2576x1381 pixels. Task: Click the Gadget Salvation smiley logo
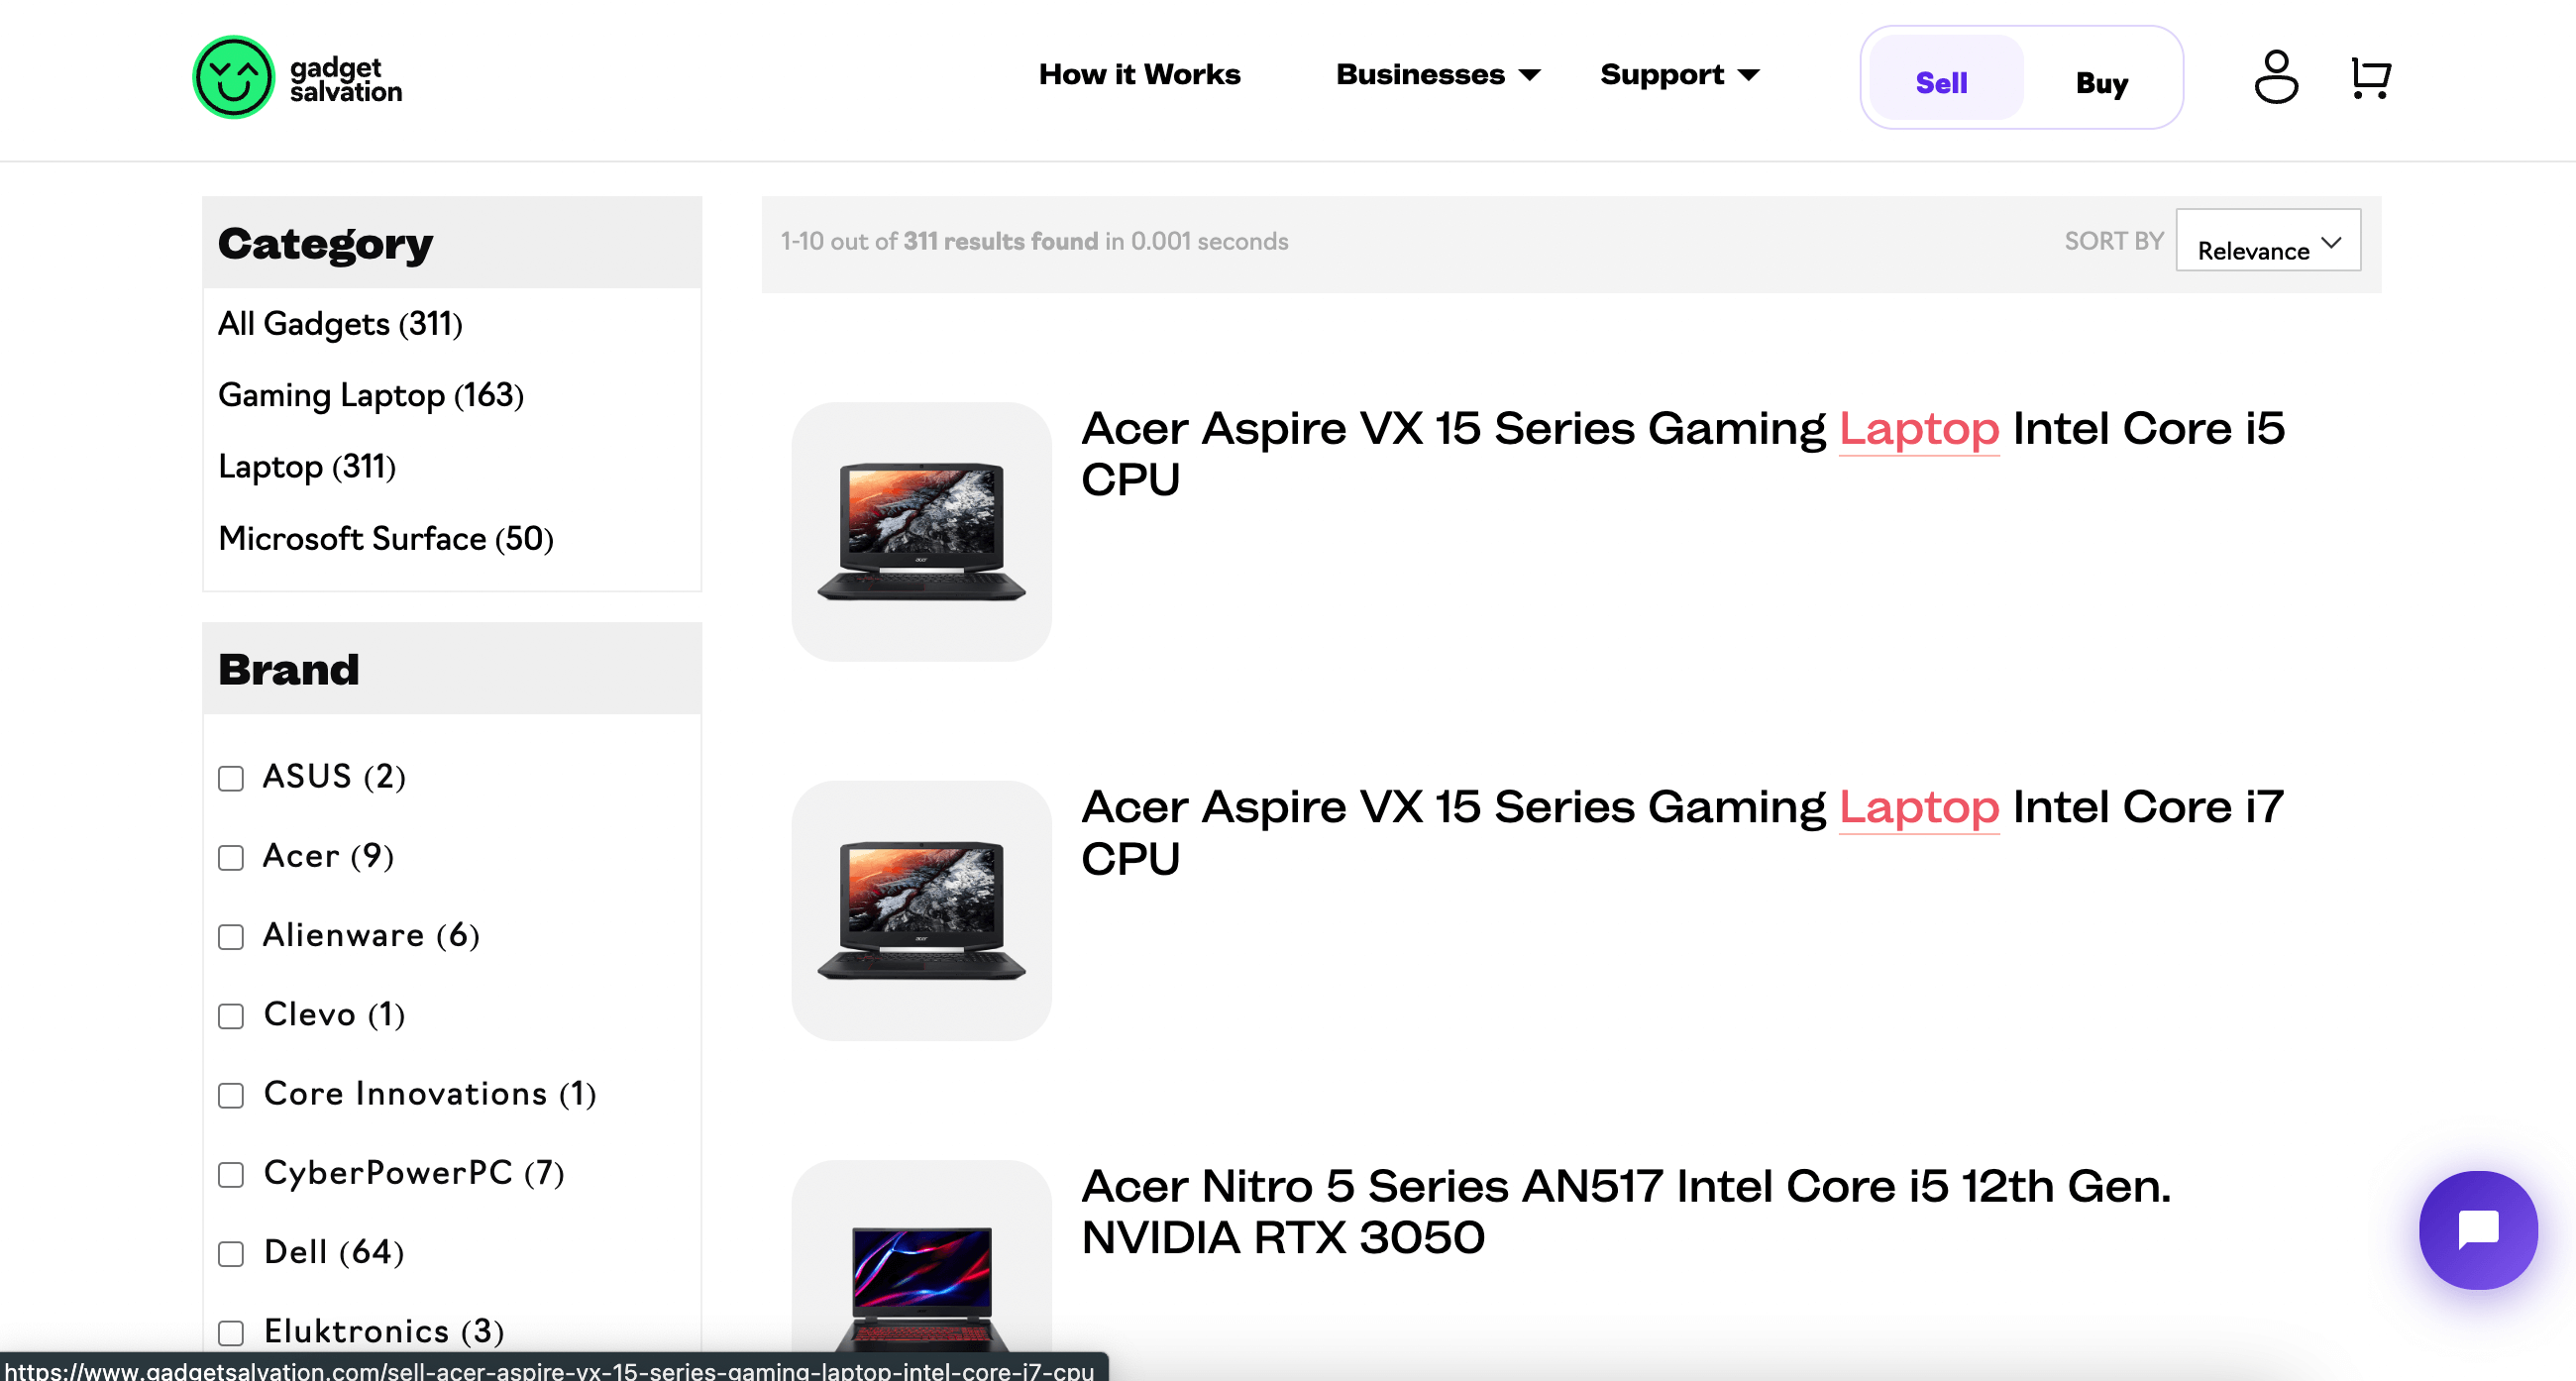[x=233, y=78]
